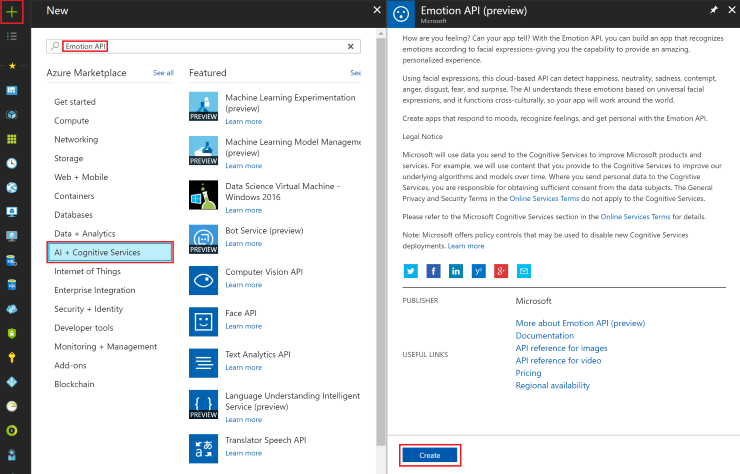Select the Containers category

click(74, 196)
